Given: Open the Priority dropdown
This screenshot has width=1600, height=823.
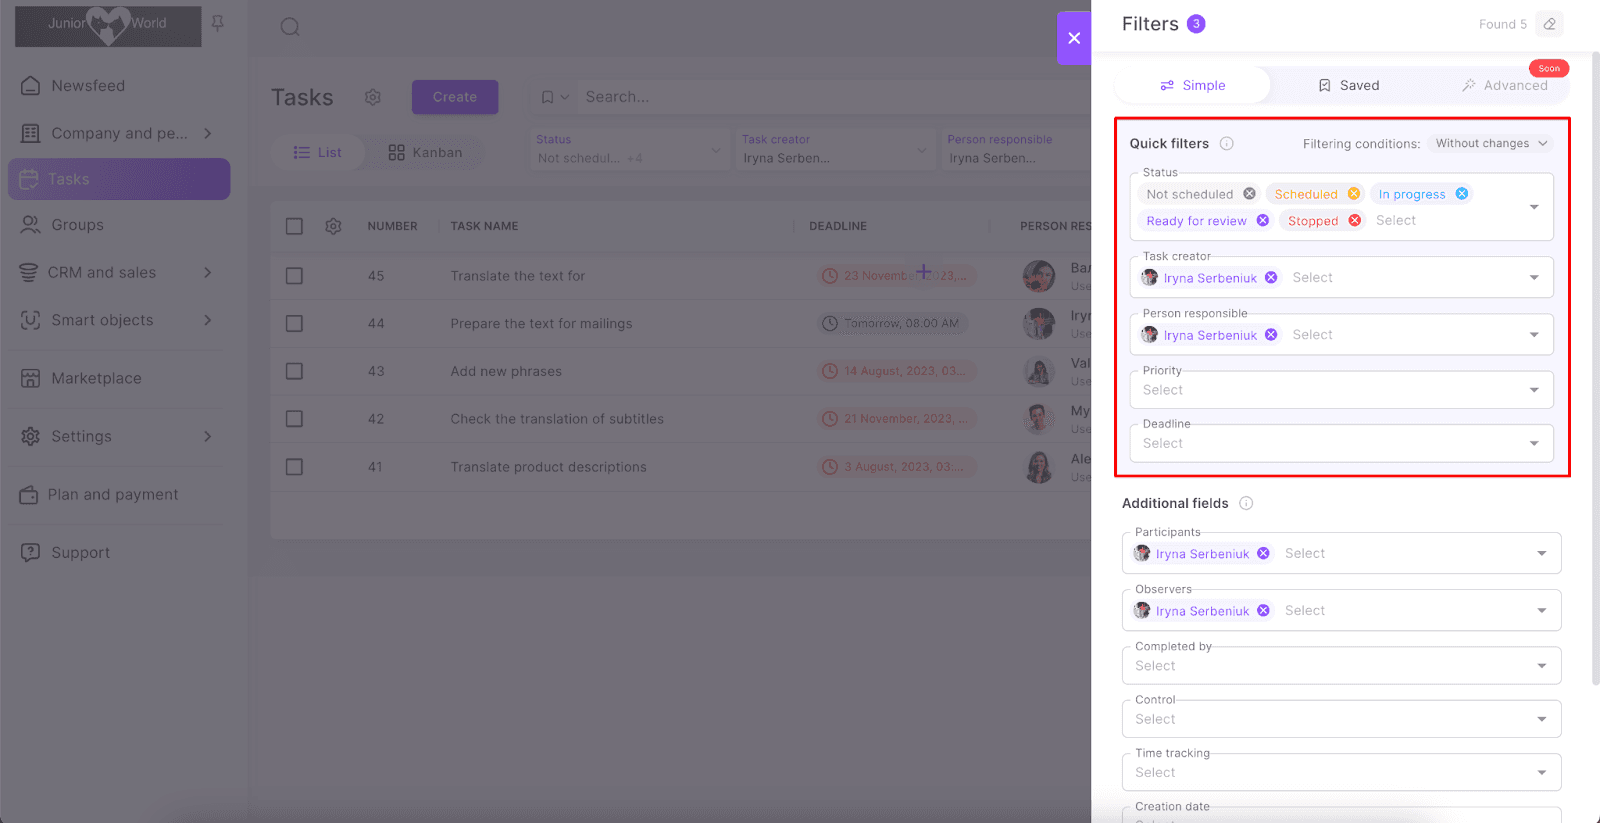Looking at the screenshot, I should pos(1340,390).
